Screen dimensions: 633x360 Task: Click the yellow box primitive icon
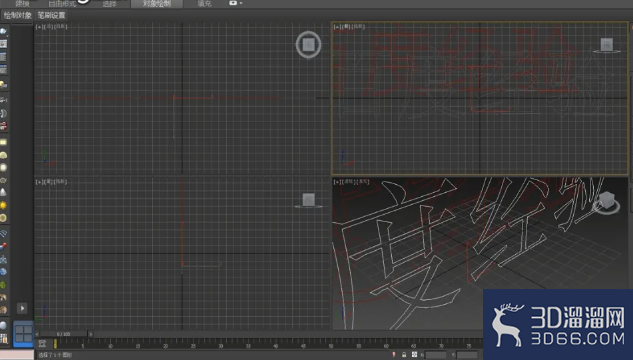pos(3,142)
